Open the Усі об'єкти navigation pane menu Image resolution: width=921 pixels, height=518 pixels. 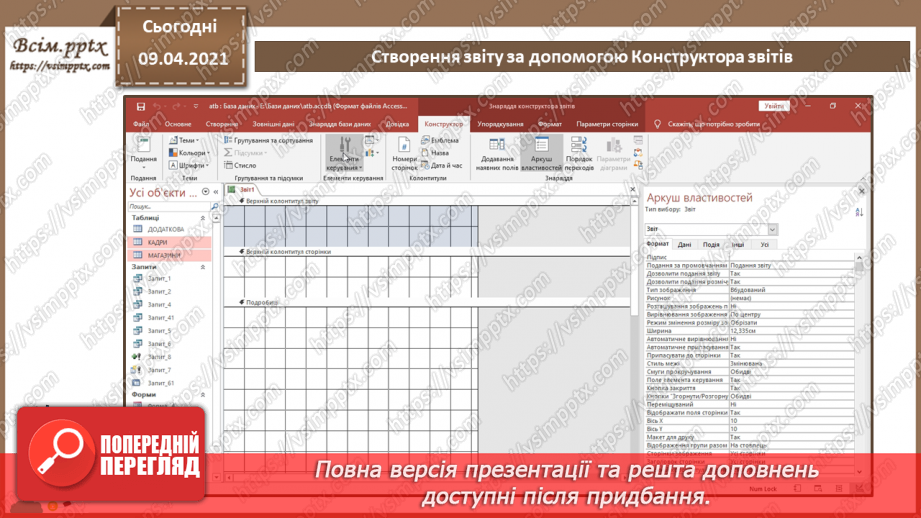[x=206, y=192]
